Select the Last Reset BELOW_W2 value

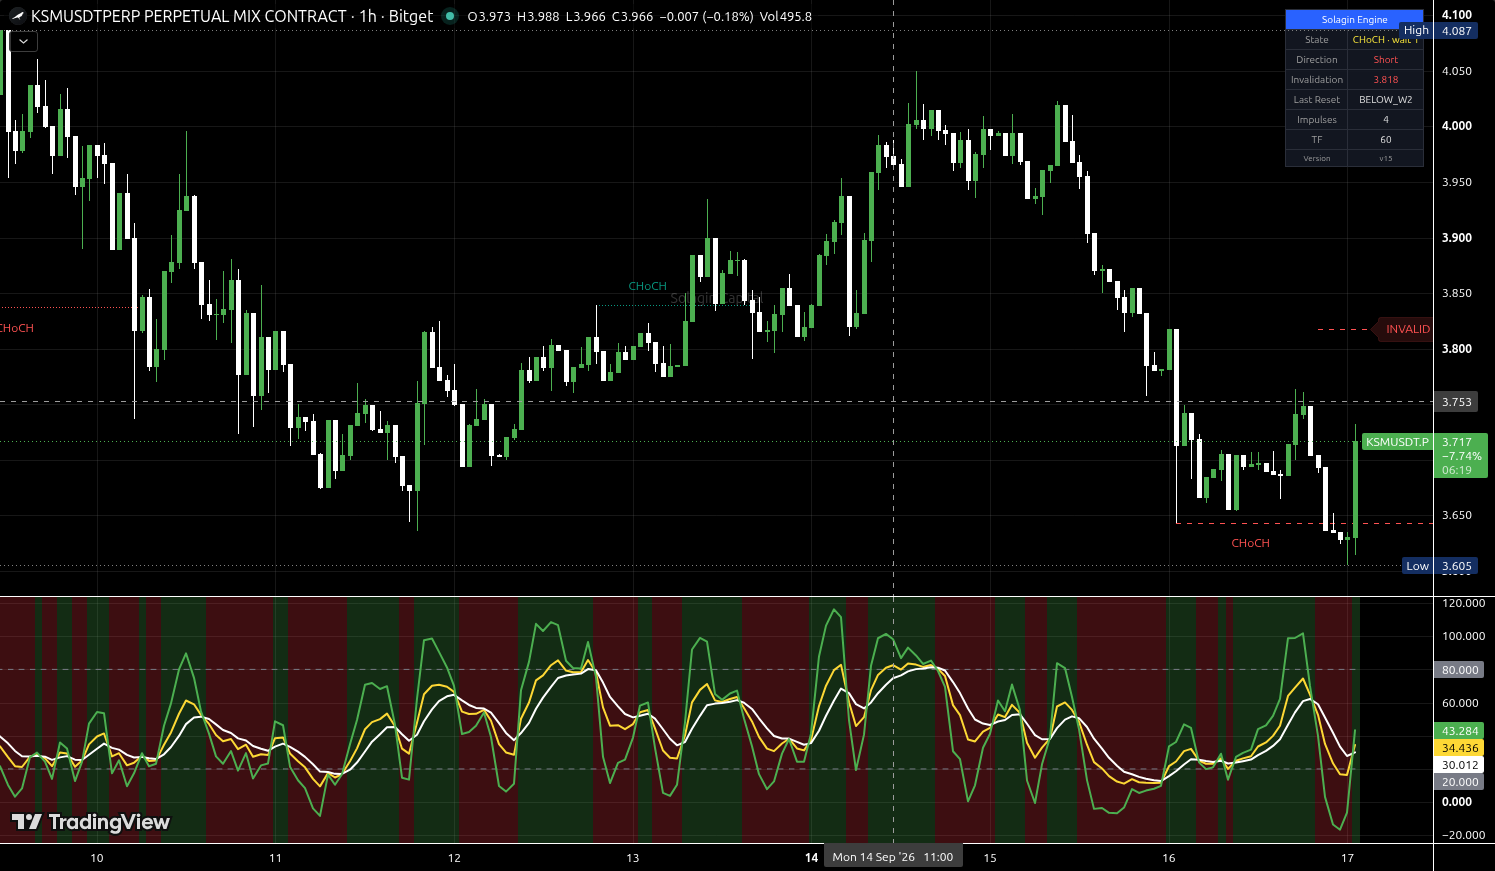pos(1385,100)
